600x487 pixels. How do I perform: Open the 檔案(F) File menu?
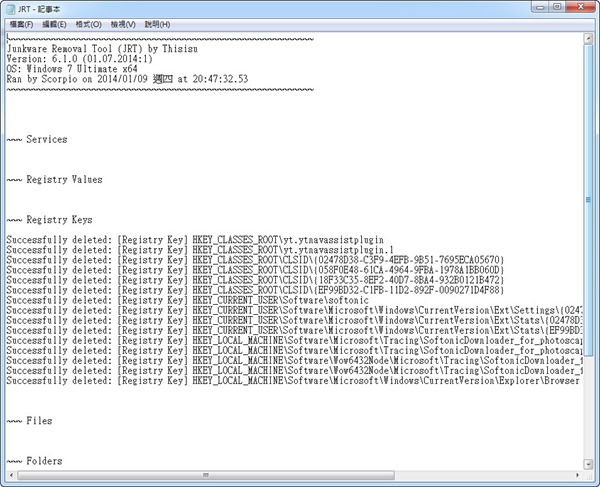point(21,24)
